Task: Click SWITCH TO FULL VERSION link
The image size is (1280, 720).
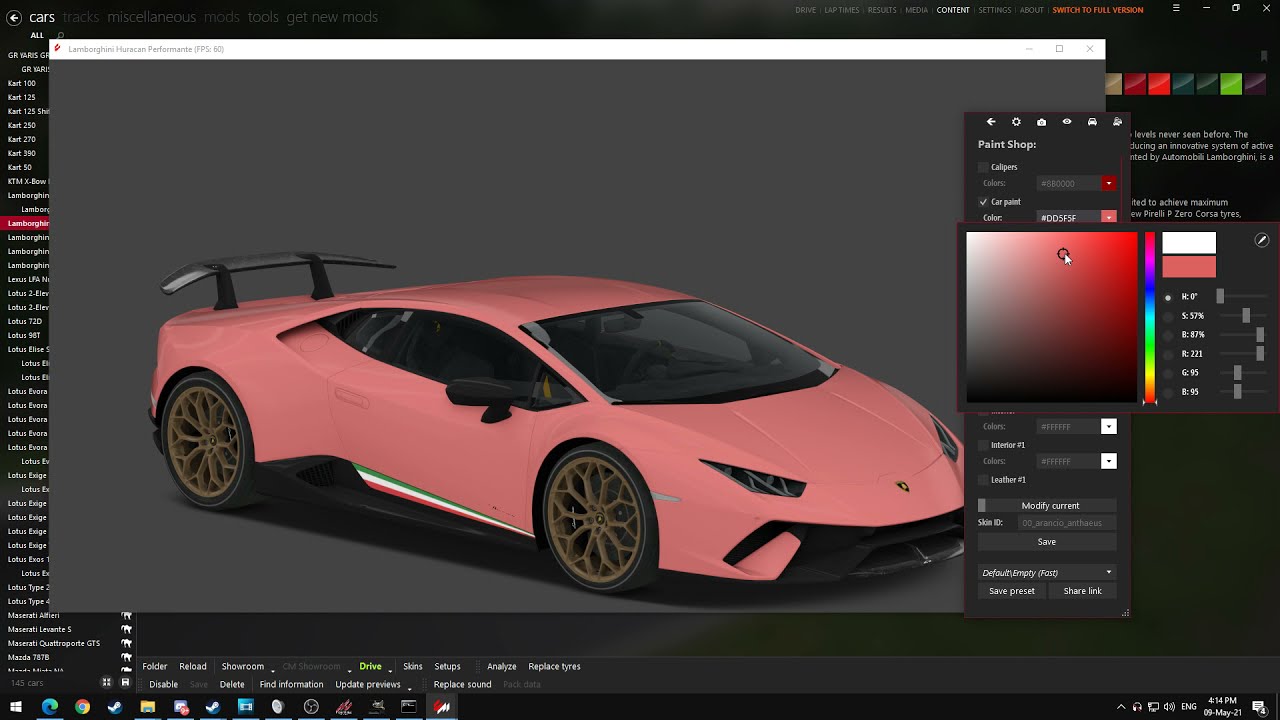Action: point(1098,10)
